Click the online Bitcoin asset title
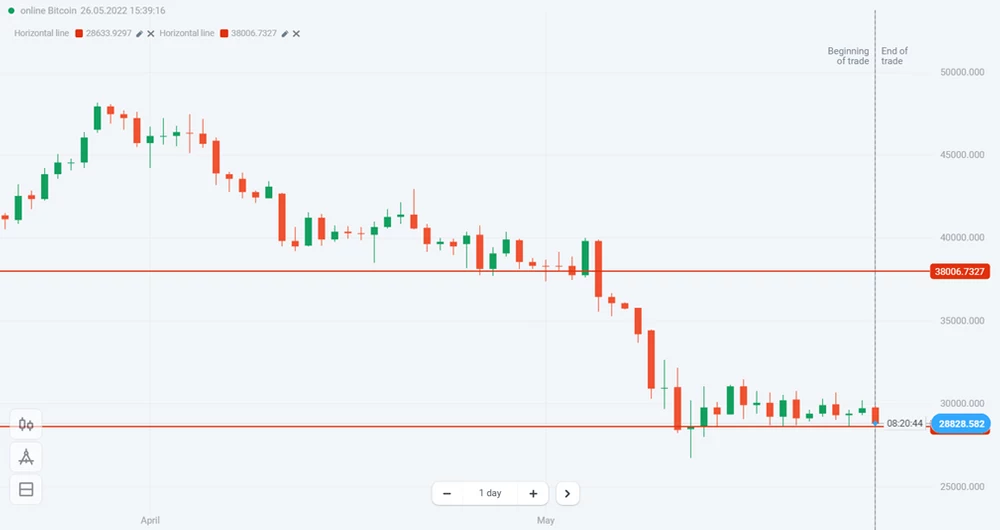Image resolution: width=1000 pixels, height=530 pixels. [x=47, y=11]
